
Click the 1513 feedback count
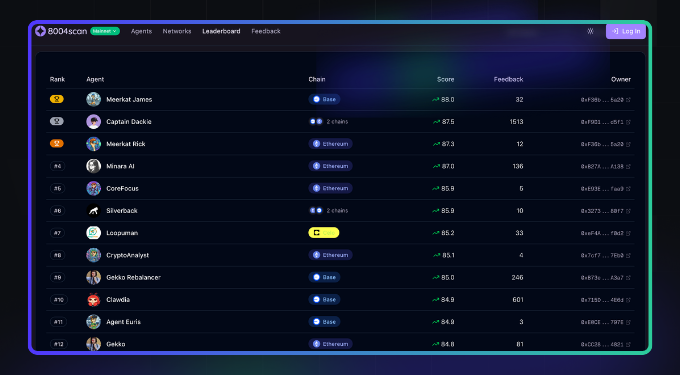[x=517, y=122]
